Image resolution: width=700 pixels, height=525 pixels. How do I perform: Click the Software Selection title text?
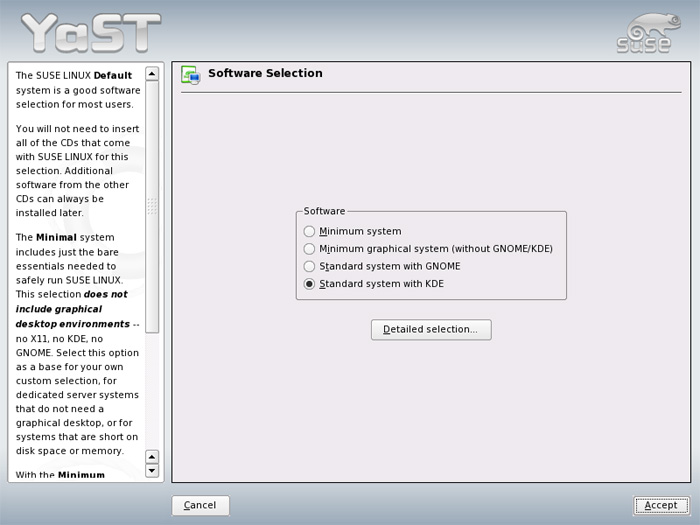coord(265,73)
